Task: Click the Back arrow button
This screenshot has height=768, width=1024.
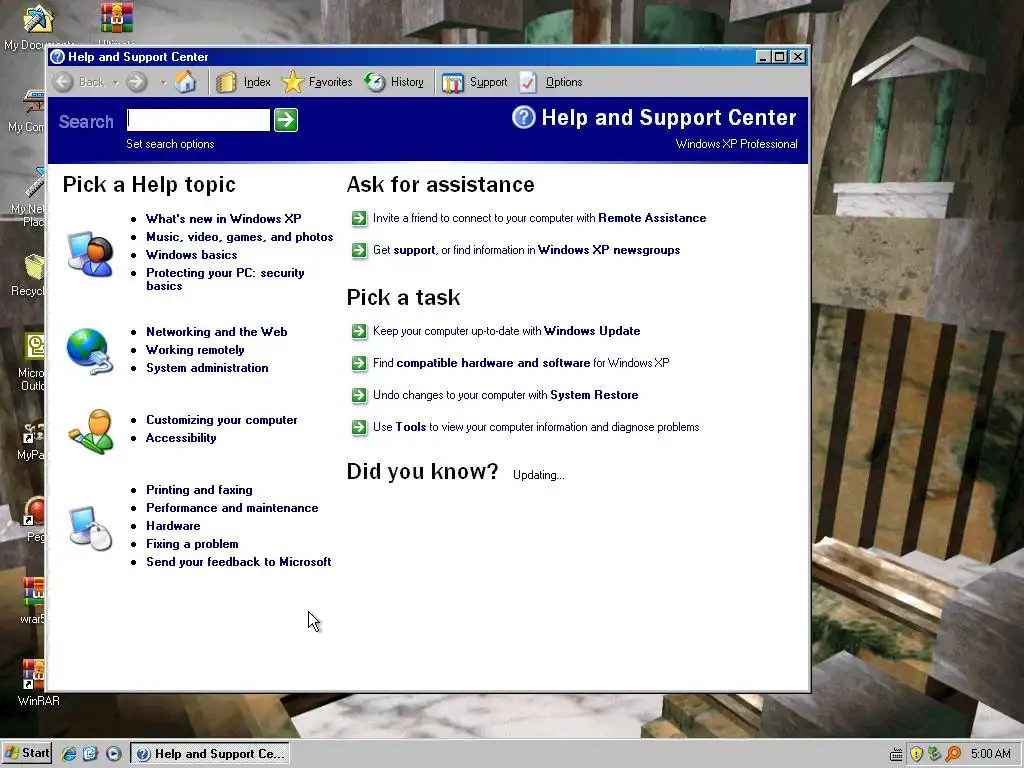Action: (63, 82)
